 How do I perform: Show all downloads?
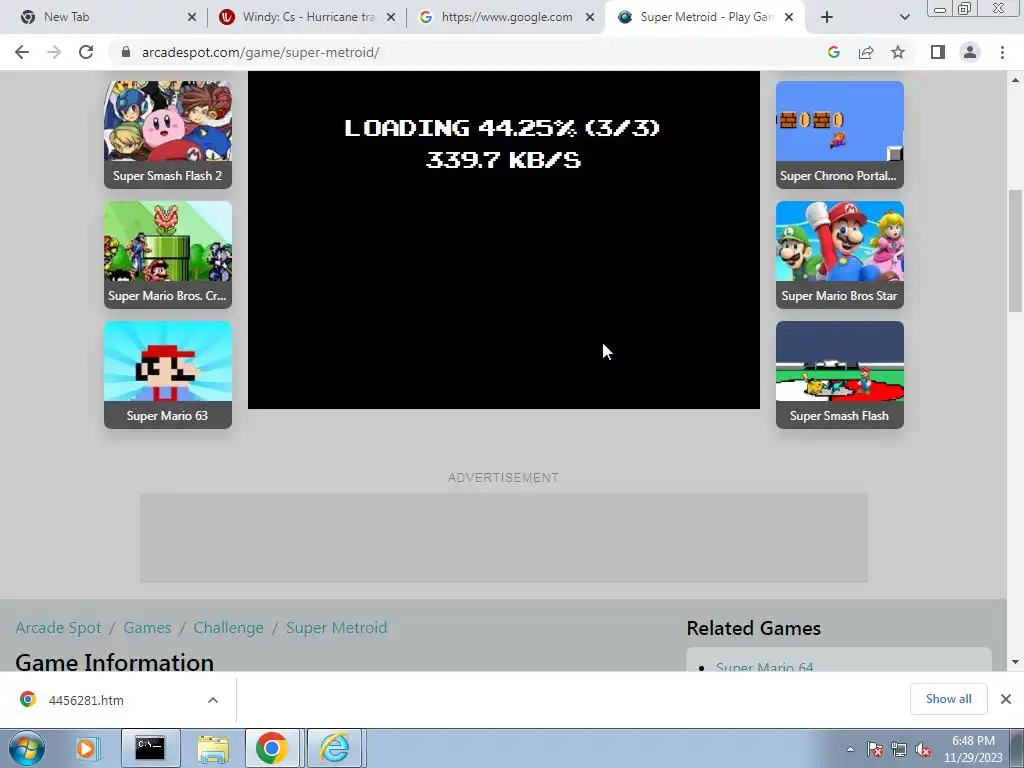[x=948, y=699]
